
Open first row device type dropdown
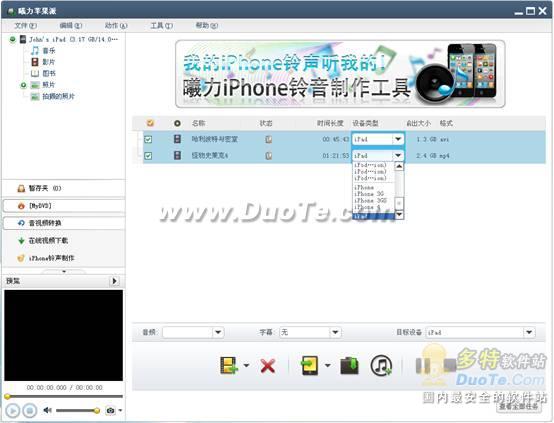click(x=398, y=139)
